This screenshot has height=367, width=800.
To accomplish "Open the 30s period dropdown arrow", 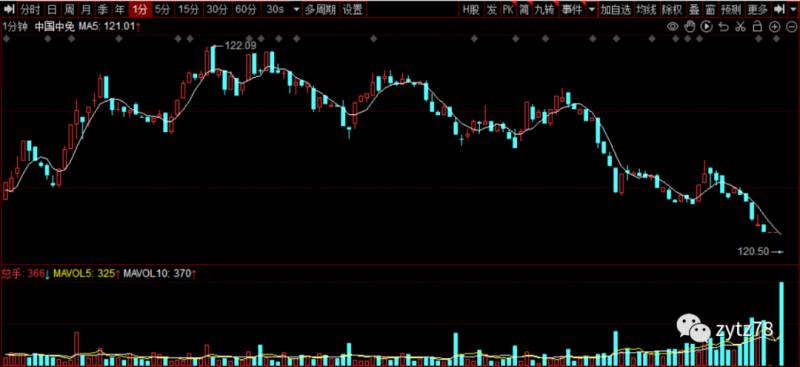I will pyautogui.click(x=296, y=9).
